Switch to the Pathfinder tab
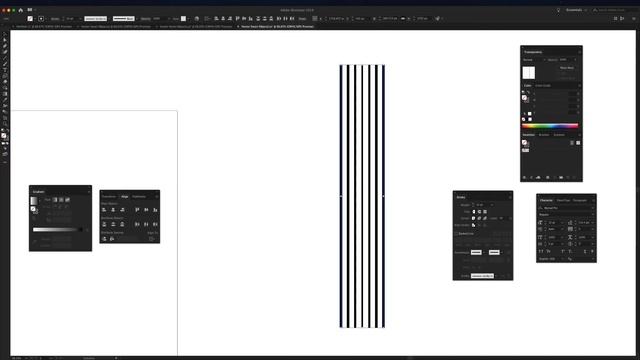This screenshot has height=360, width=640. [x=139, y=196]
